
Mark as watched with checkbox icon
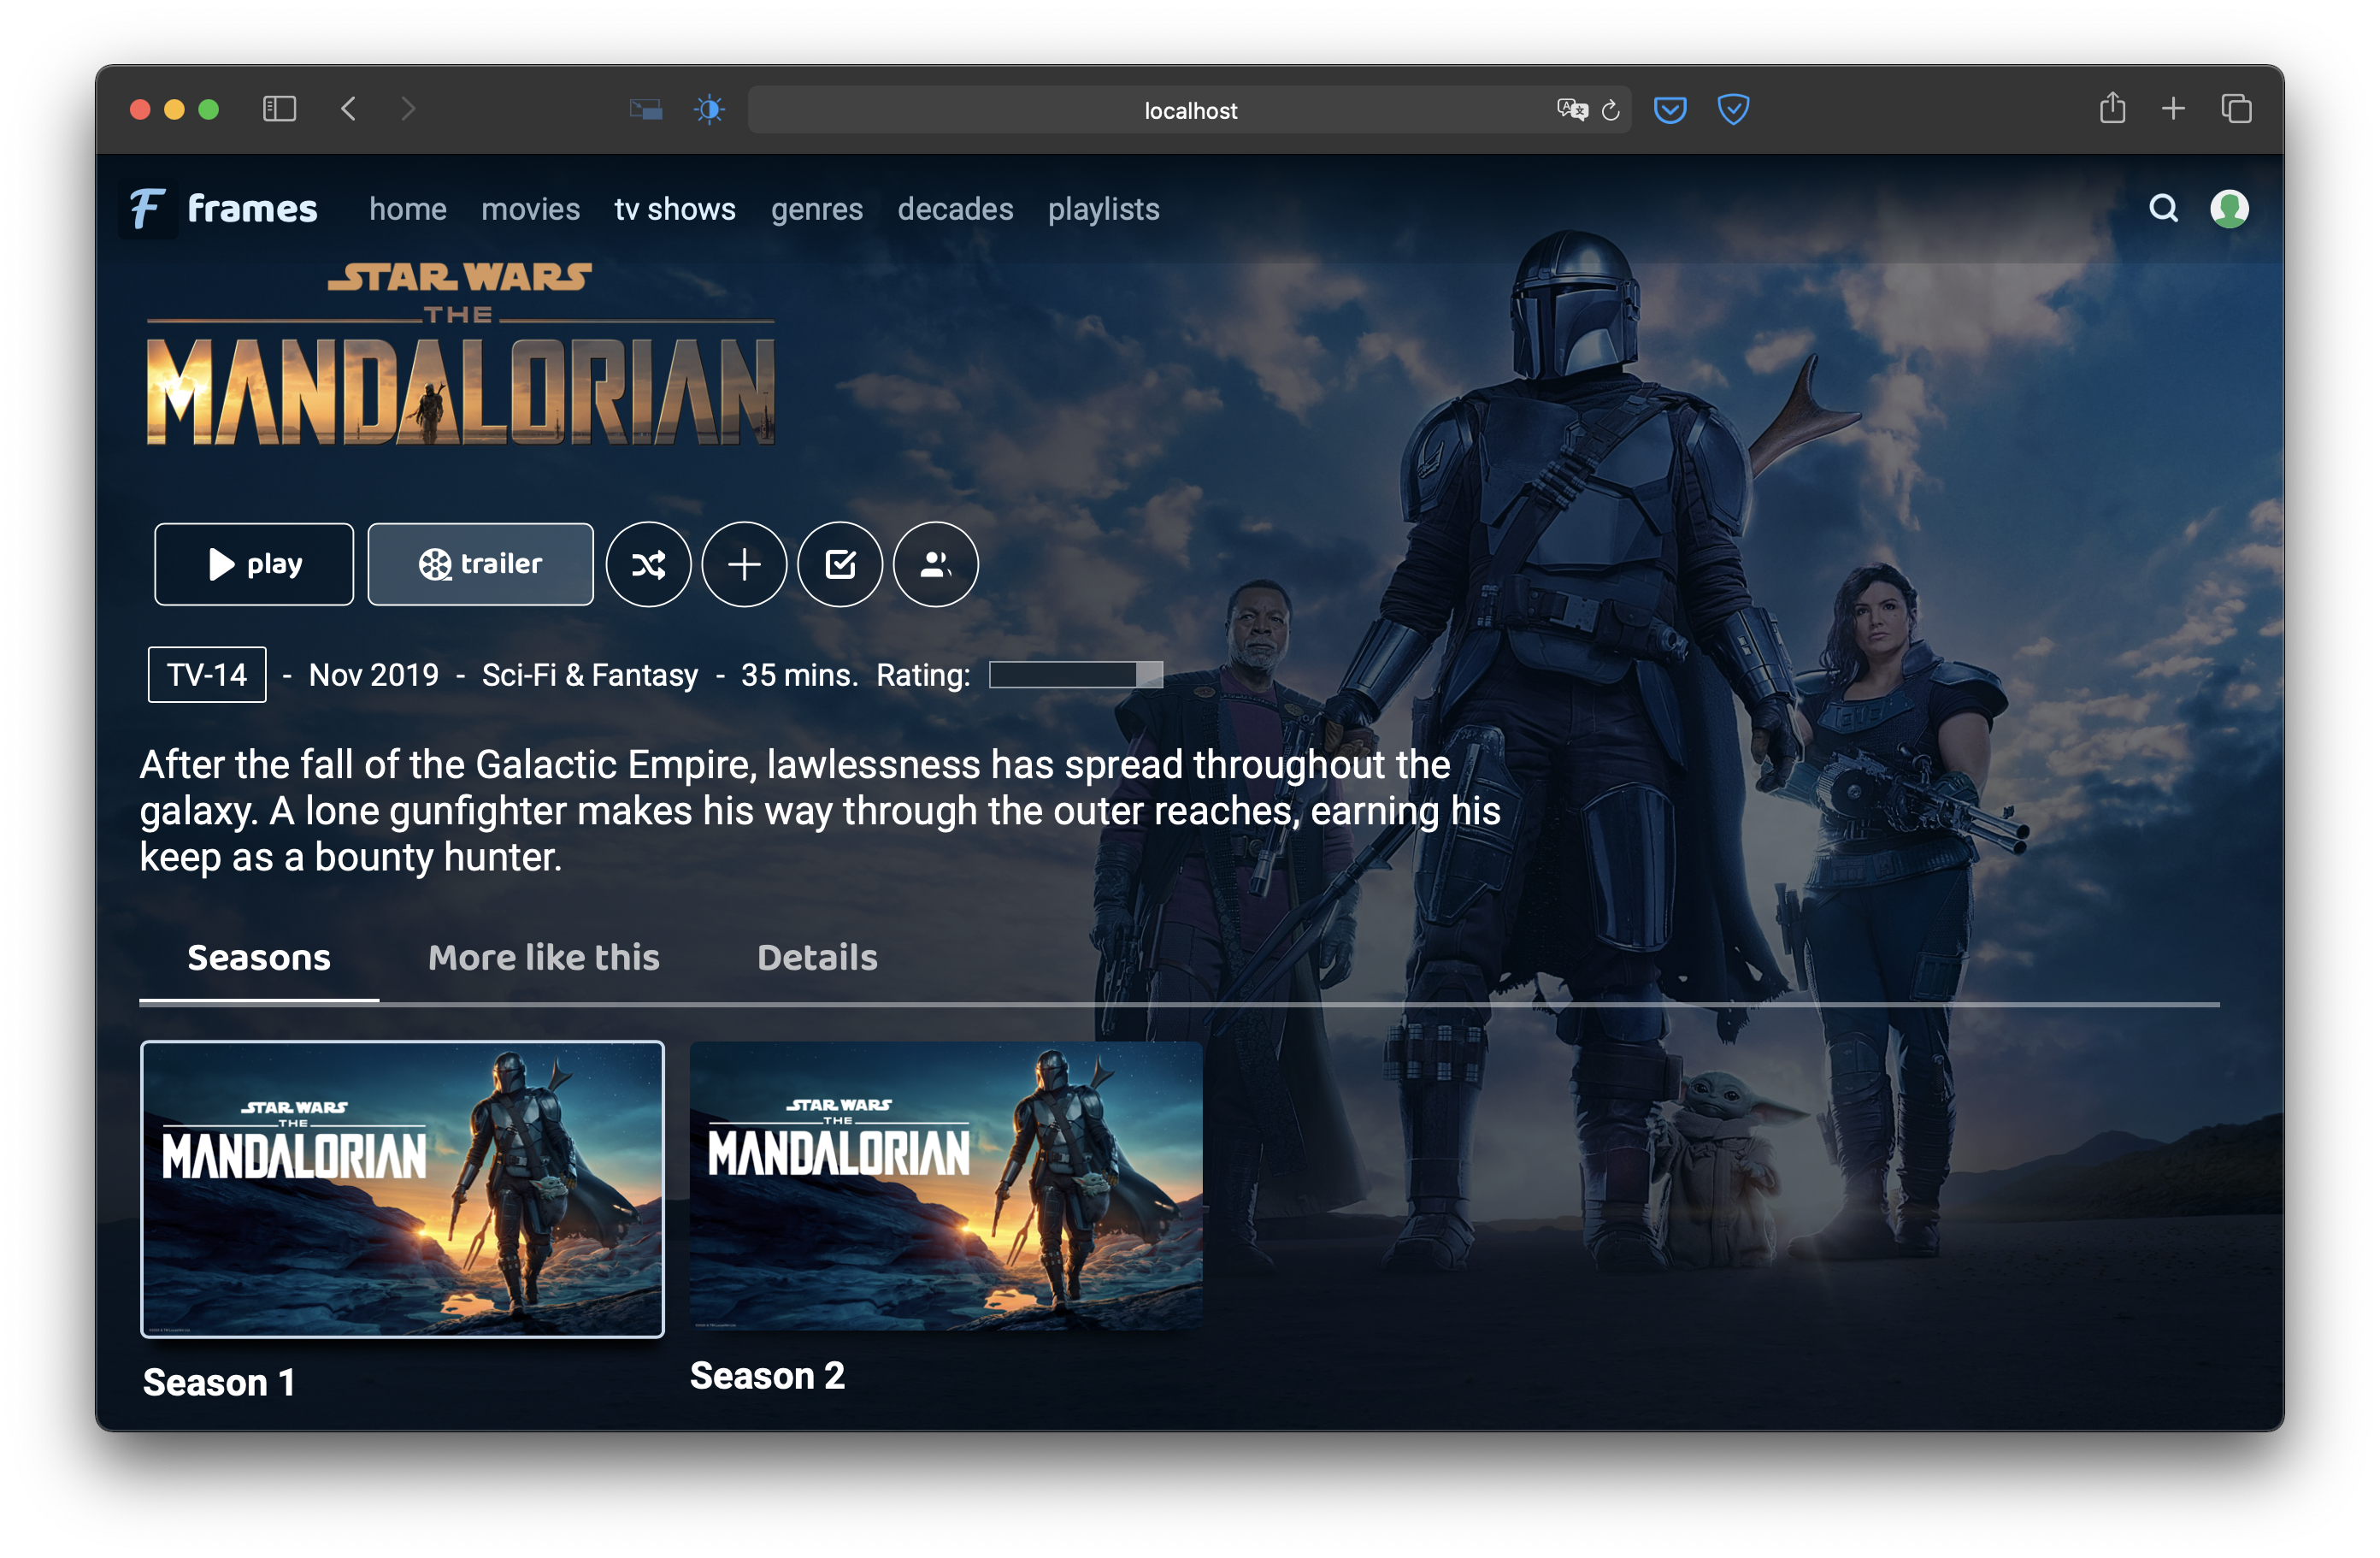840,565
